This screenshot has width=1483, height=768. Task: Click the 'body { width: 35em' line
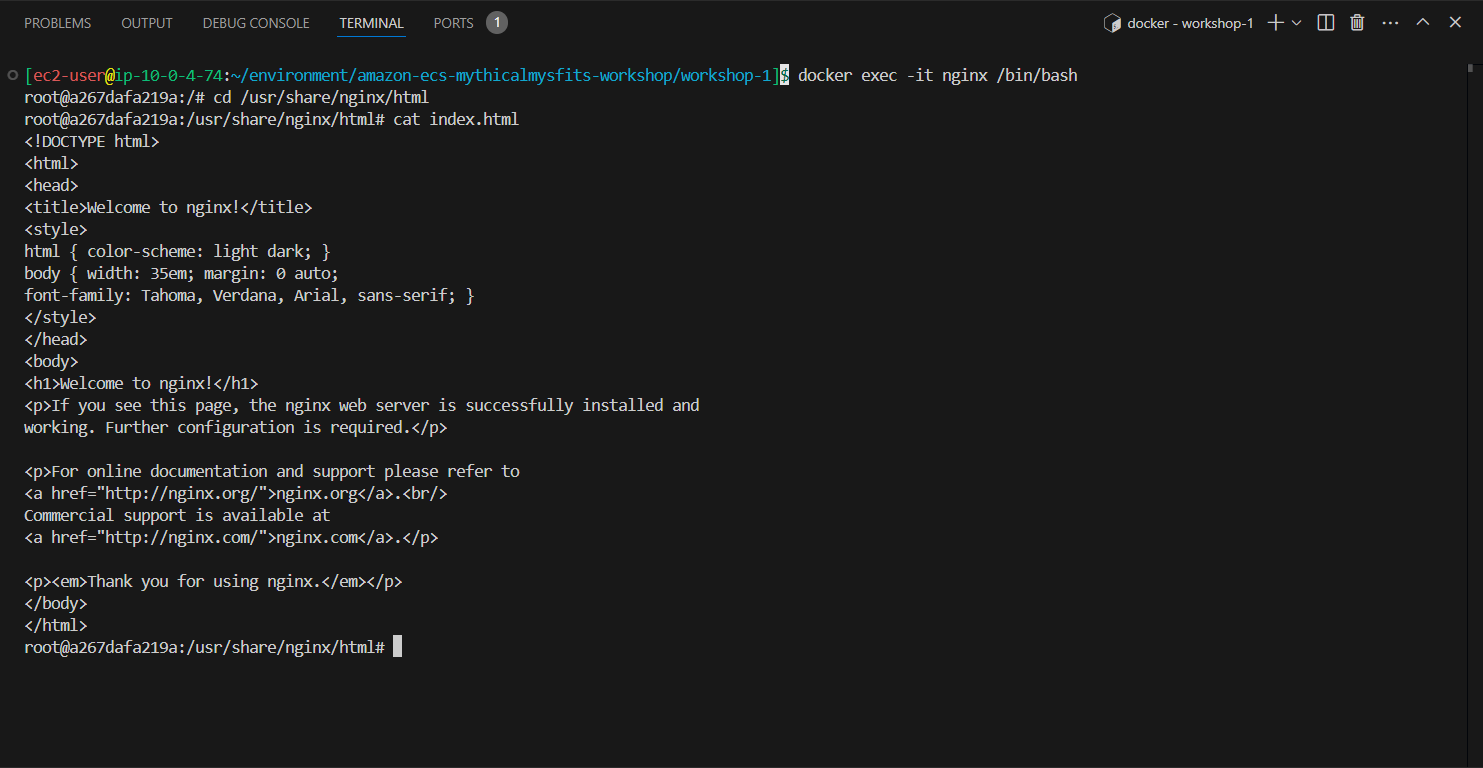[182, 273]
